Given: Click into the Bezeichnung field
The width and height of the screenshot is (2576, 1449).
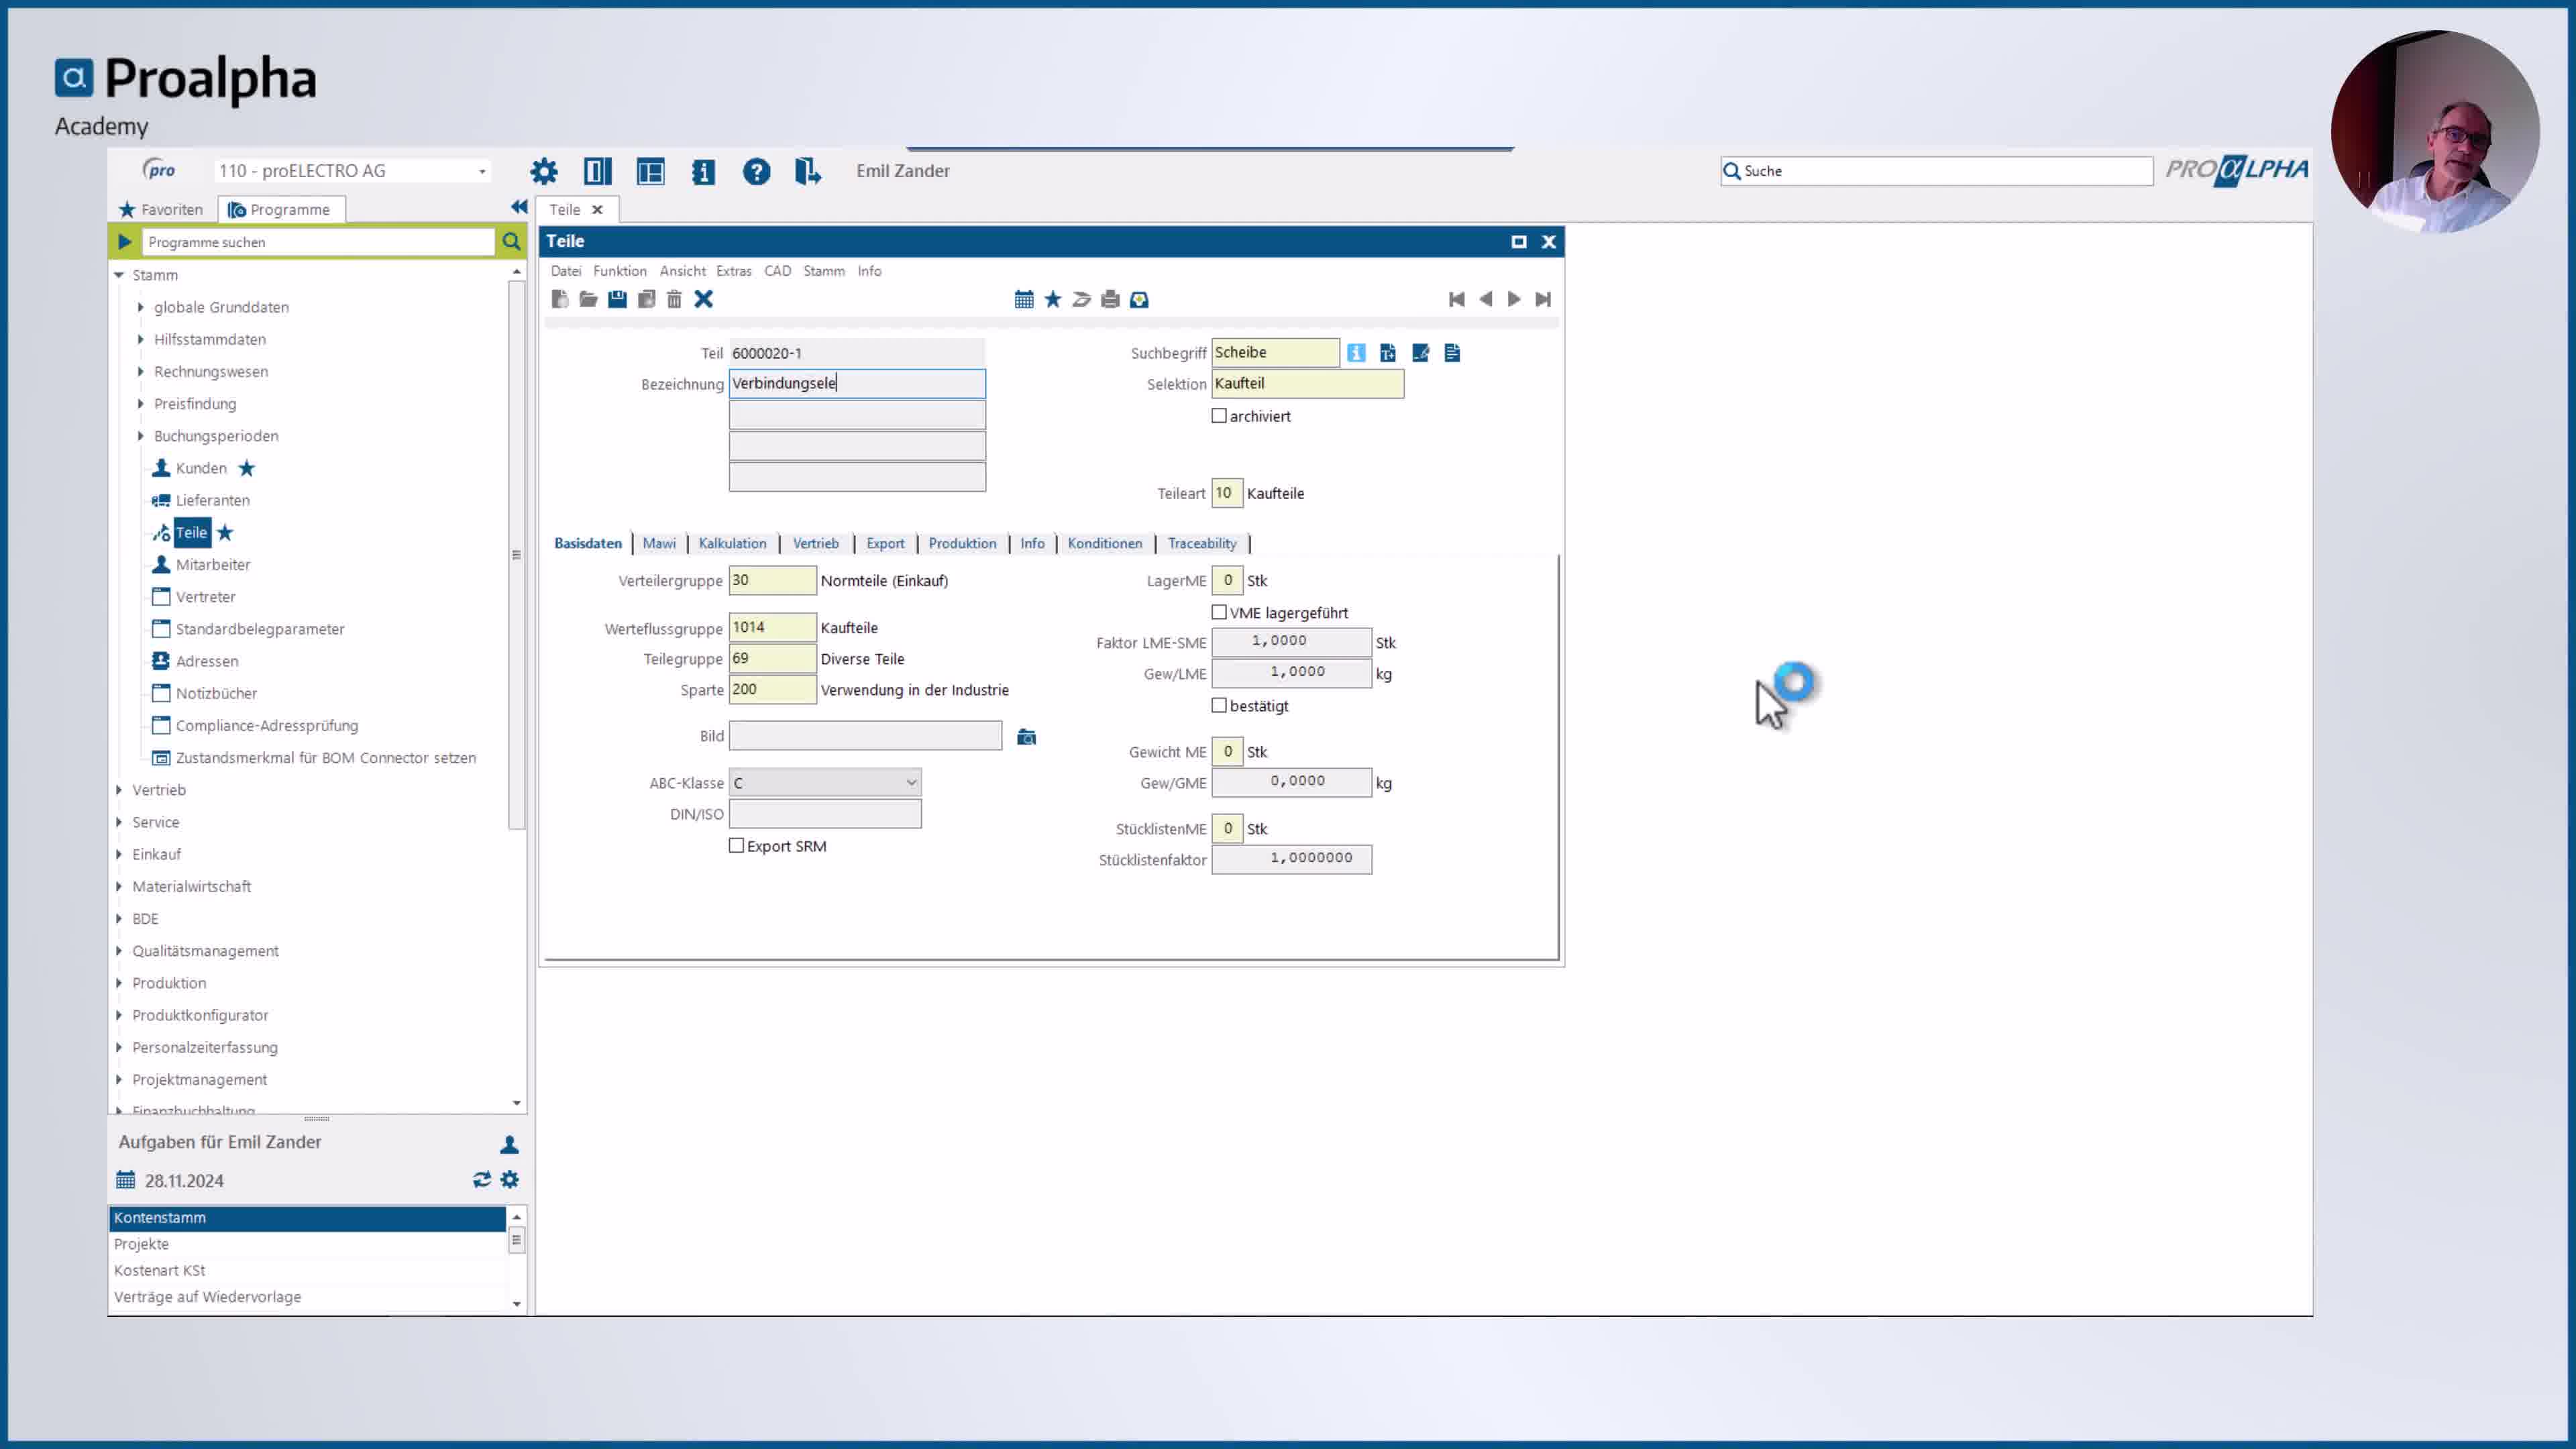Looking at the screenshot, I should [857, 383].
